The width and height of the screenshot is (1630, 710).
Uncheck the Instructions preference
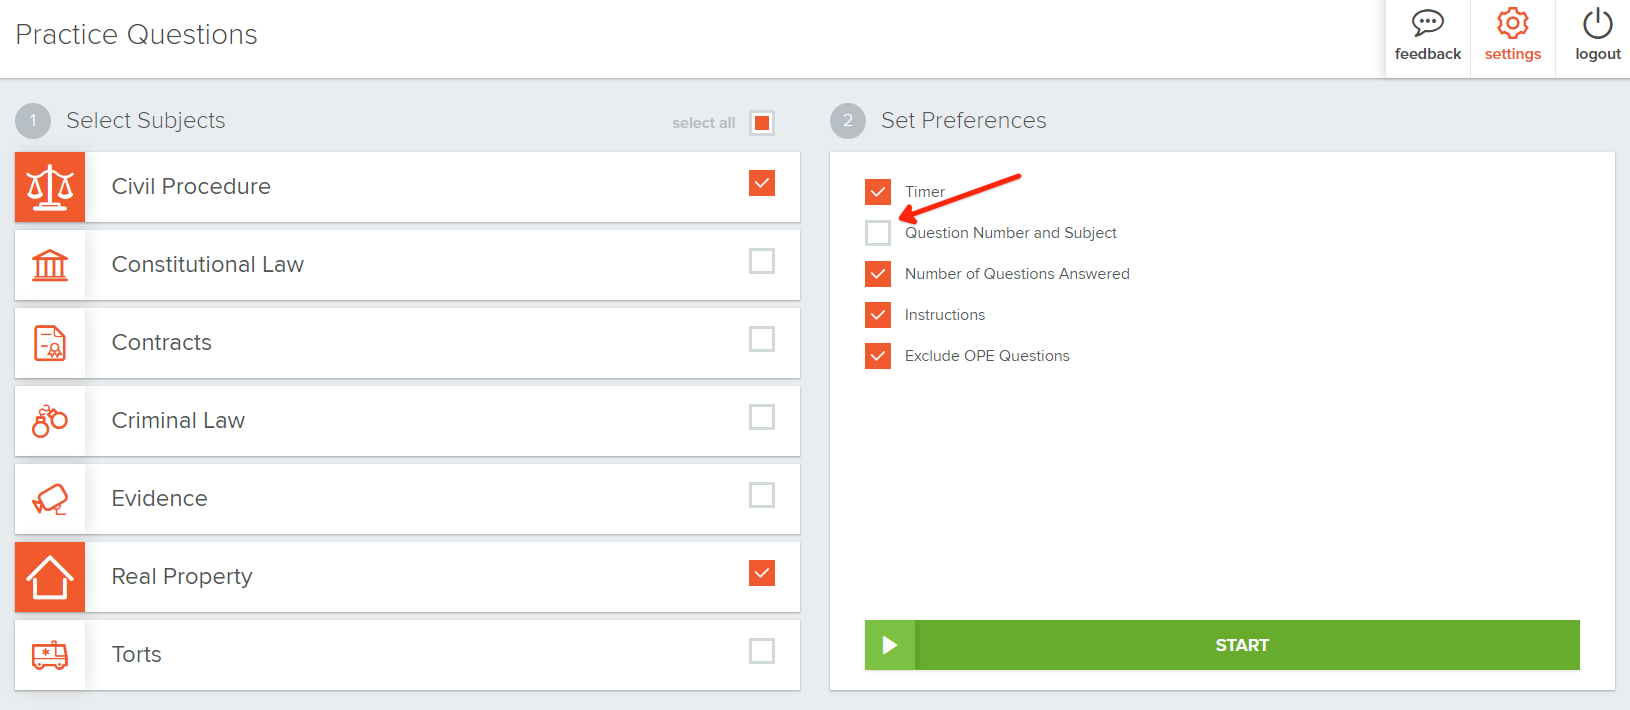878,315
